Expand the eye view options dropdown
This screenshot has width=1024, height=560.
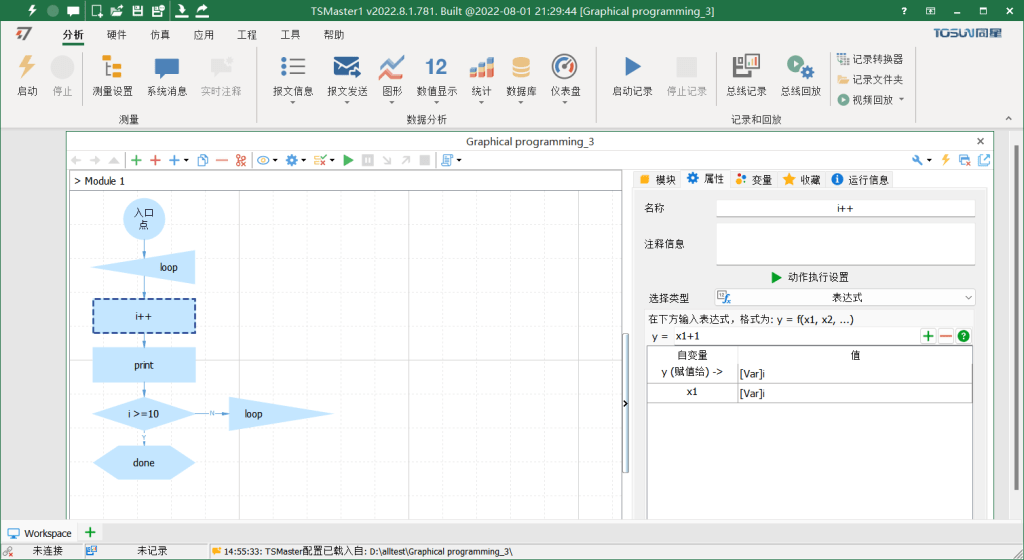[268, 160]
